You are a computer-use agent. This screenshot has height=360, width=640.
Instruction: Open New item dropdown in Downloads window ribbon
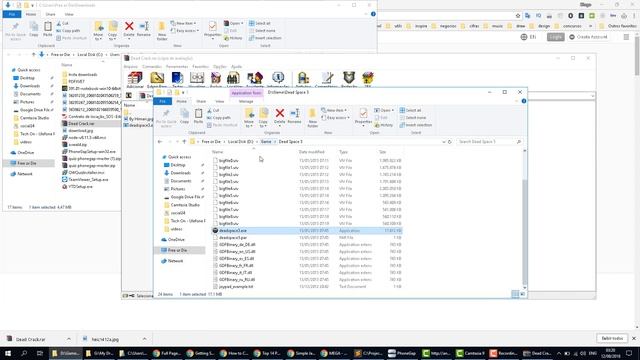click(183, 23)
